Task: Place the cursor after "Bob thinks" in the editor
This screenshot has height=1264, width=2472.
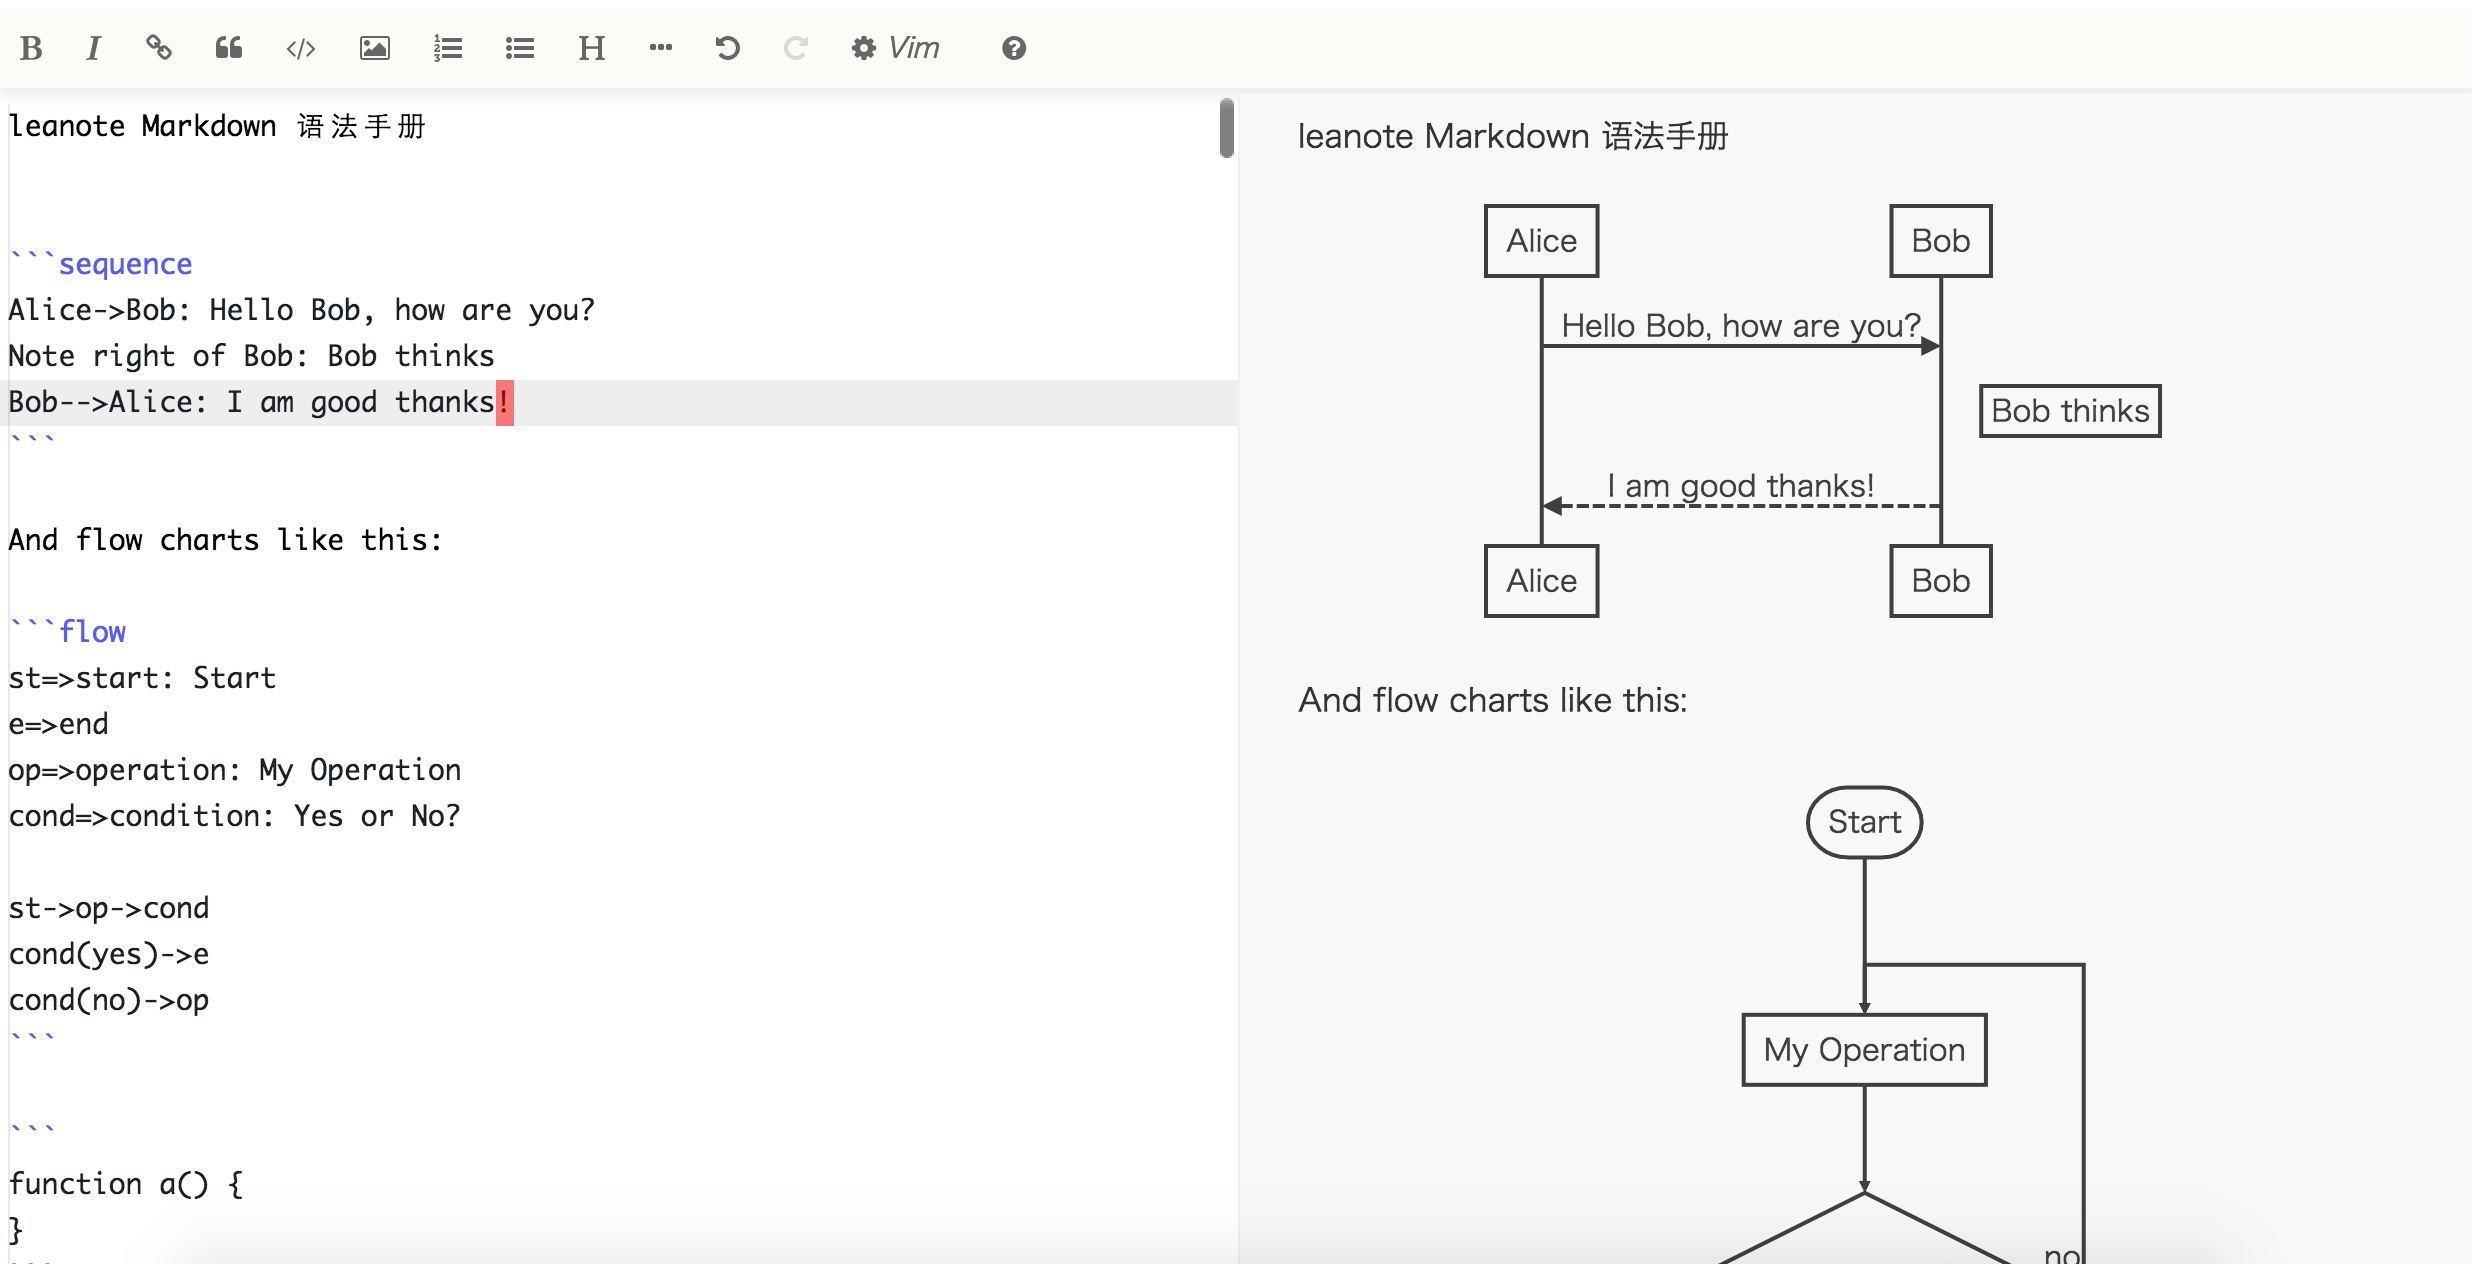Action: click(497, 356)
